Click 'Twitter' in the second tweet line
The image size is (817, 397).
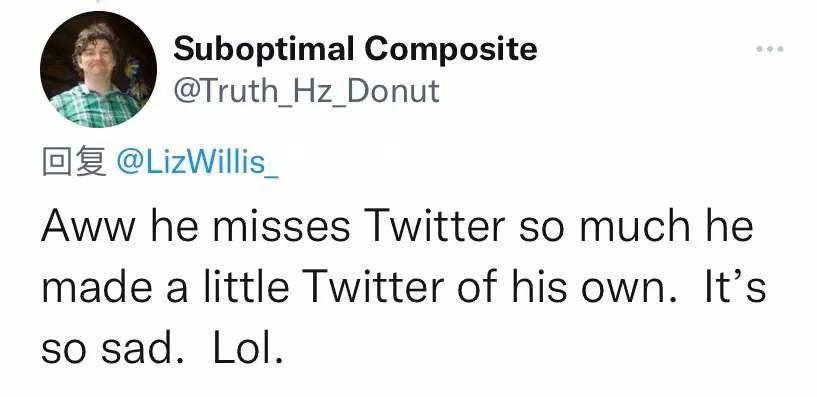(376, 286)
